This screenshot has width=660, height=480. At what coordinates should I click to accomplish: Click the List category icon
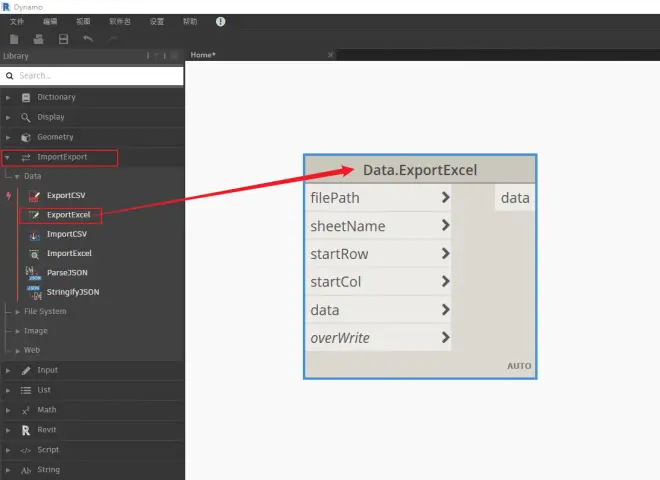26,390
